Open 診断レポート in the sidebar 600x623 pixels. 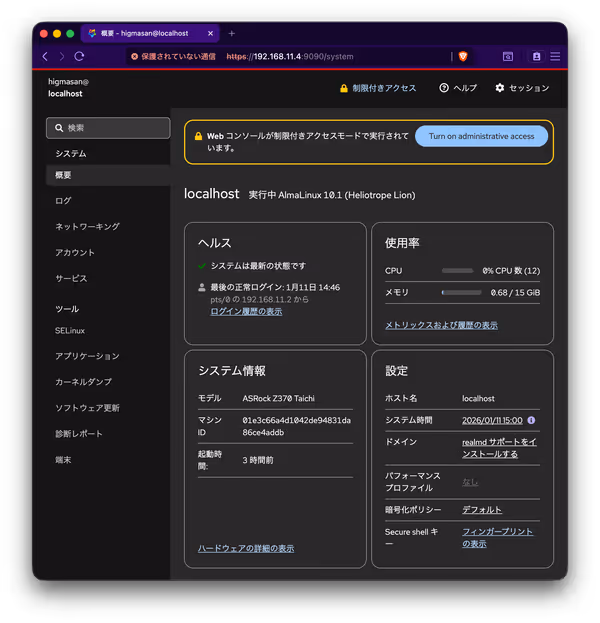coord(79,433)
